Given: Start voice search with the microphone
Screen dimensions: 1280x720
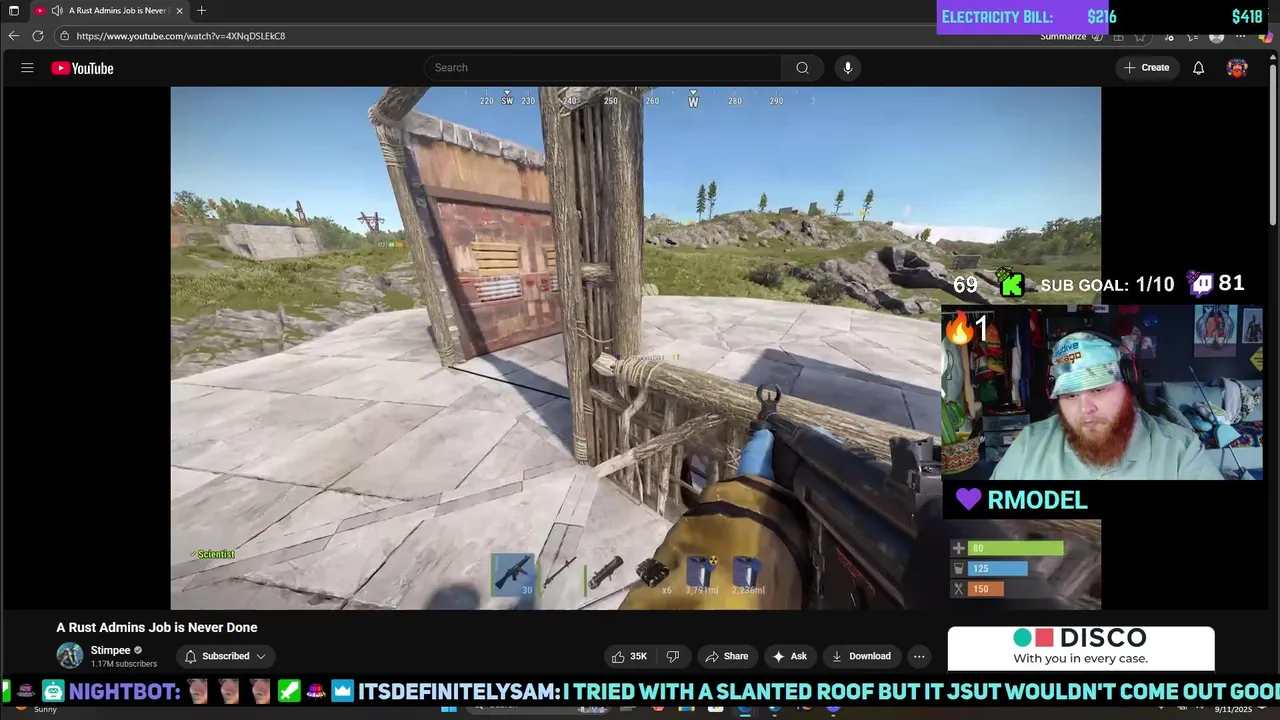Looking at the screenshot, I should pyautogui.click(x=847, y=68).
